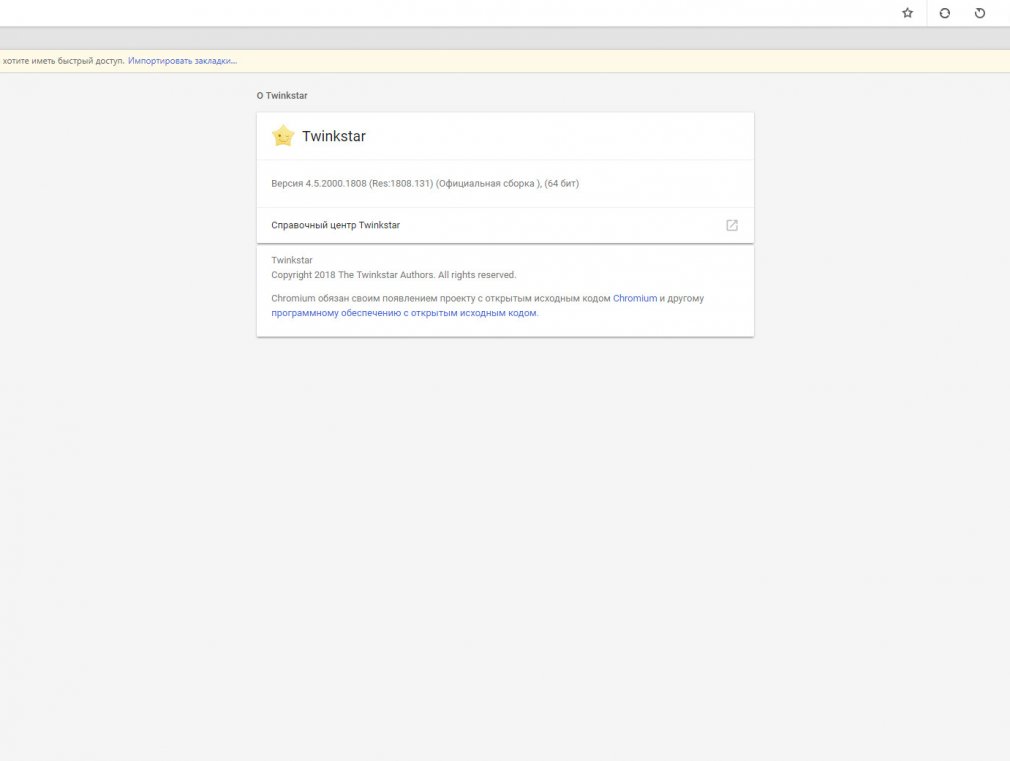The width and height of the screenshot is (1010, 761).
Task: Click the хотите иметь быстрый доступ infobar text
Action: coord(63,61)
